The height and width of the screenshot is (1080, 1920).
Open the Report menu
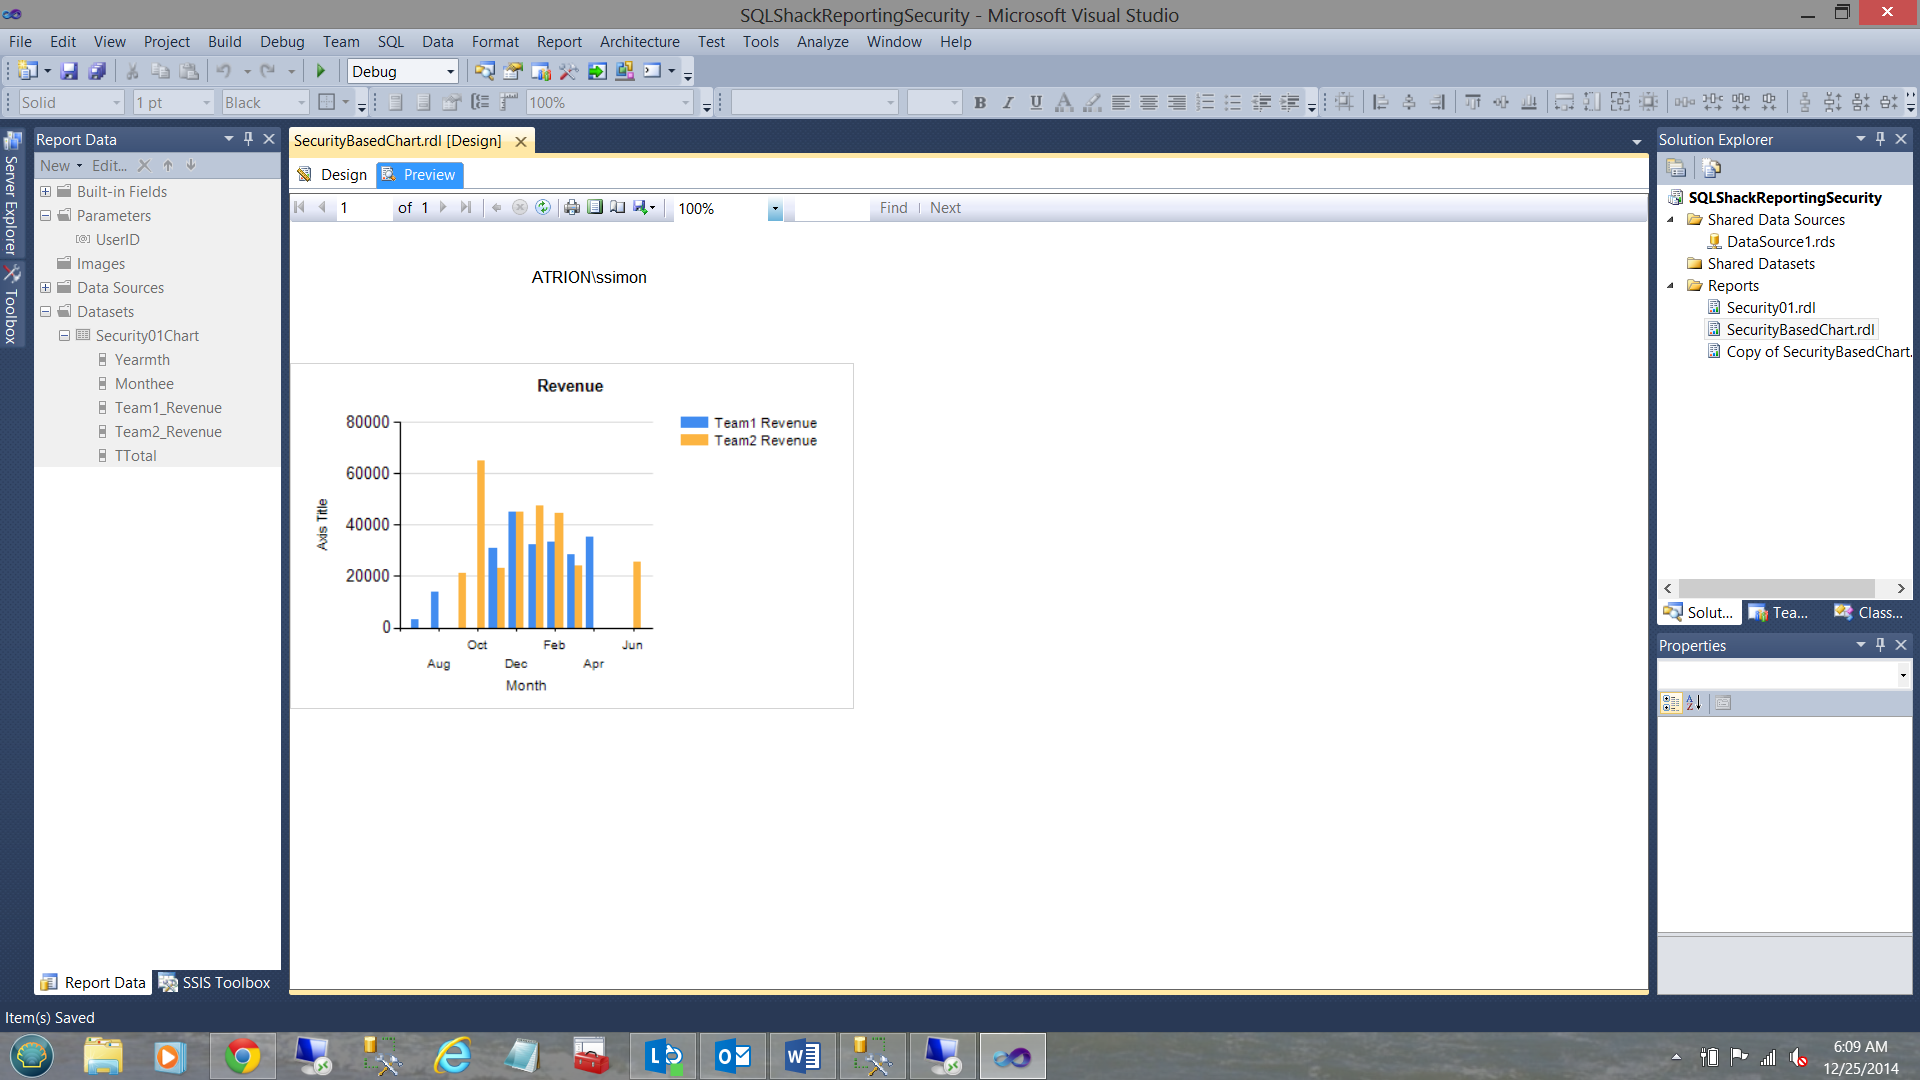558,41
